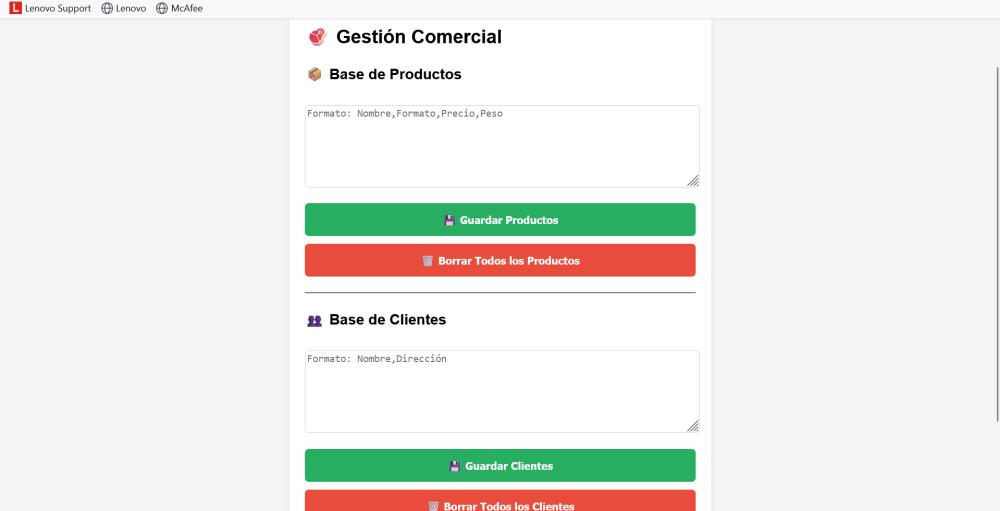Click floppy disk icon in Guardar Clientes
Image resolution: width=1000 pixels, height=511 pixels.
454,466
